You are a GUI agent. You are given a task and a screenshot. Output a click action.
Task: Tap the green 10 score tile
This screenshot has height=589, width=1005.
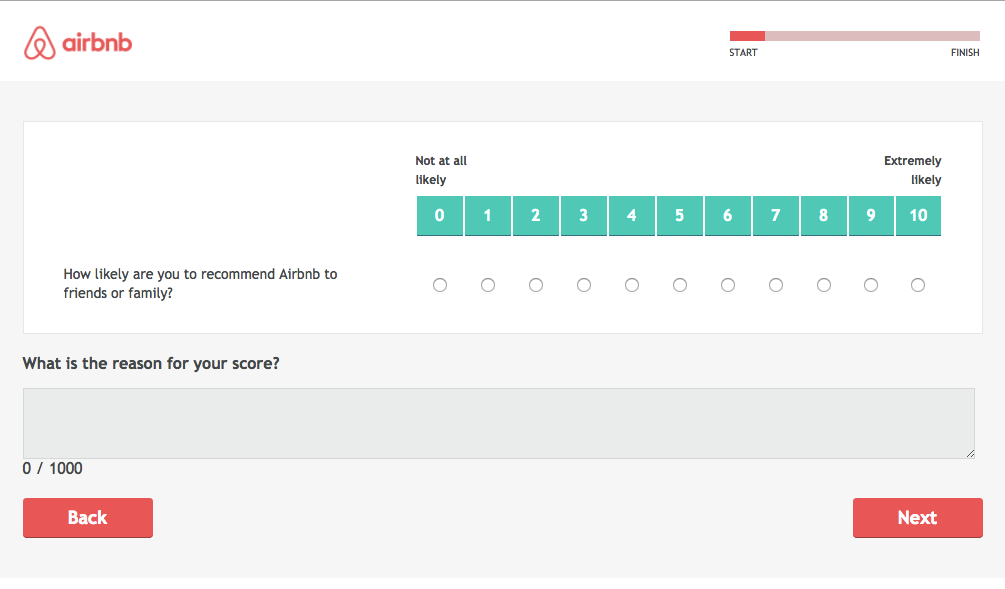click(918, 216)
